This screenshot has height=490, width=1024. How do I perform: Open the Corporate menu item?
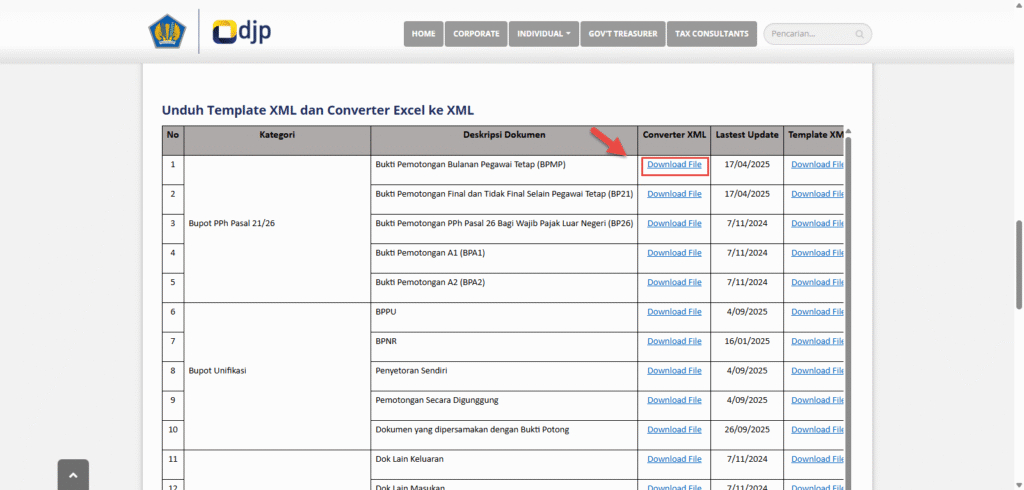pos(475,34)
